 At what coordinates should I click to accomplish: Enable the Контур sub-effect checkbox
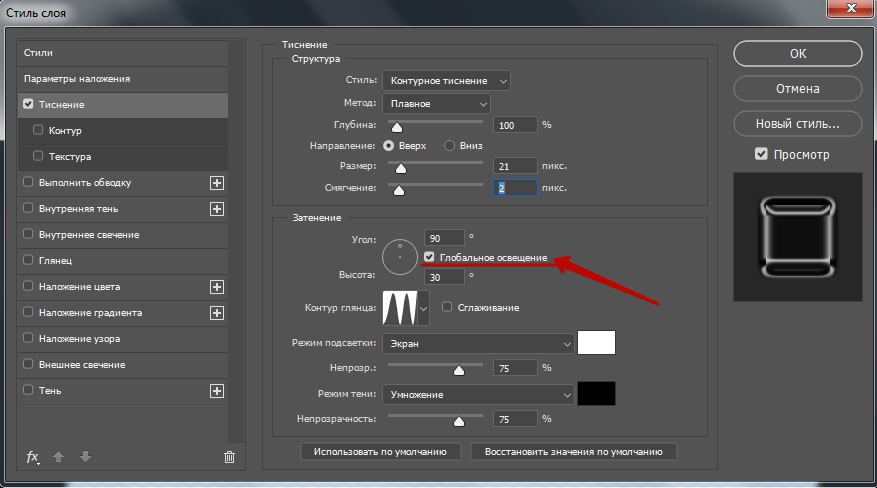point(38,130)
